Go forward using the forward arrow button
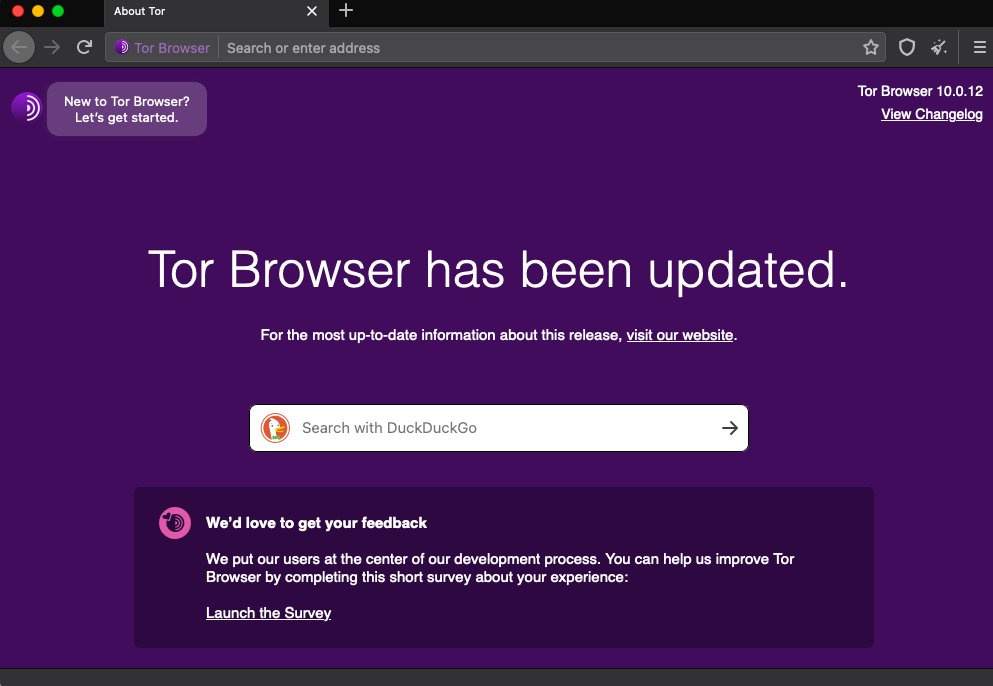 [52, 48]
